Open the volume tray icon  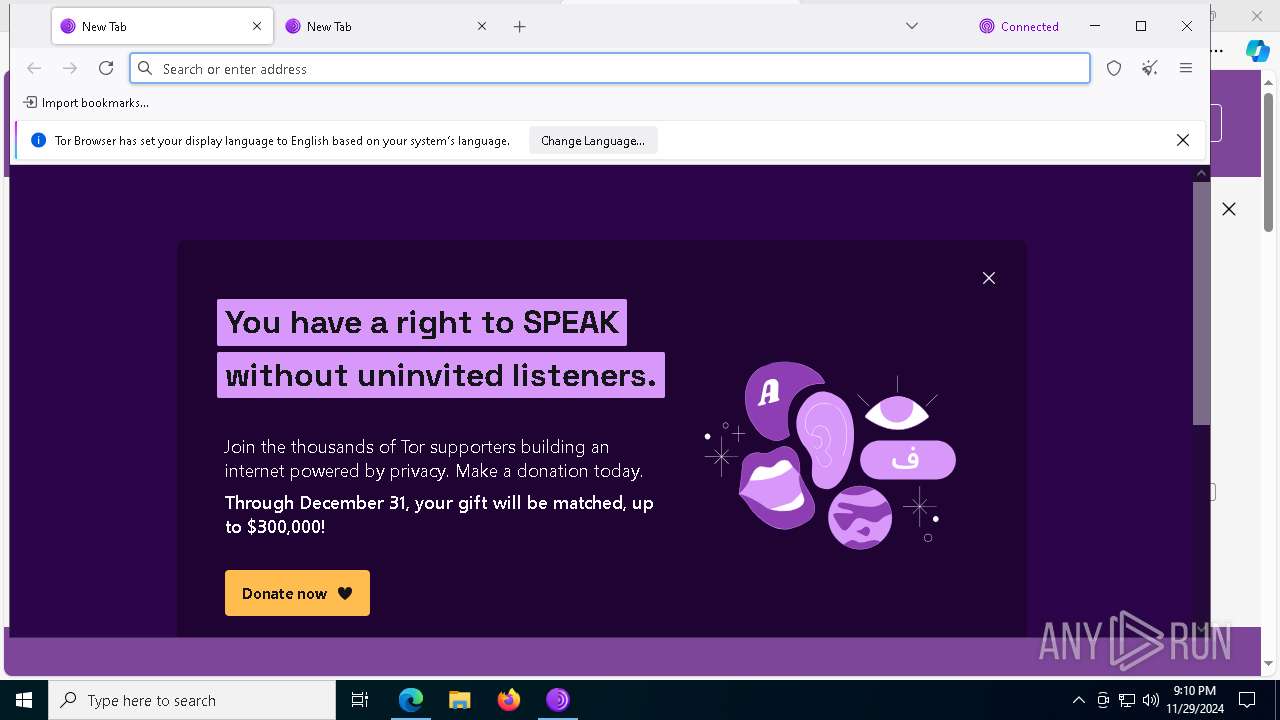coord(1151,700)
